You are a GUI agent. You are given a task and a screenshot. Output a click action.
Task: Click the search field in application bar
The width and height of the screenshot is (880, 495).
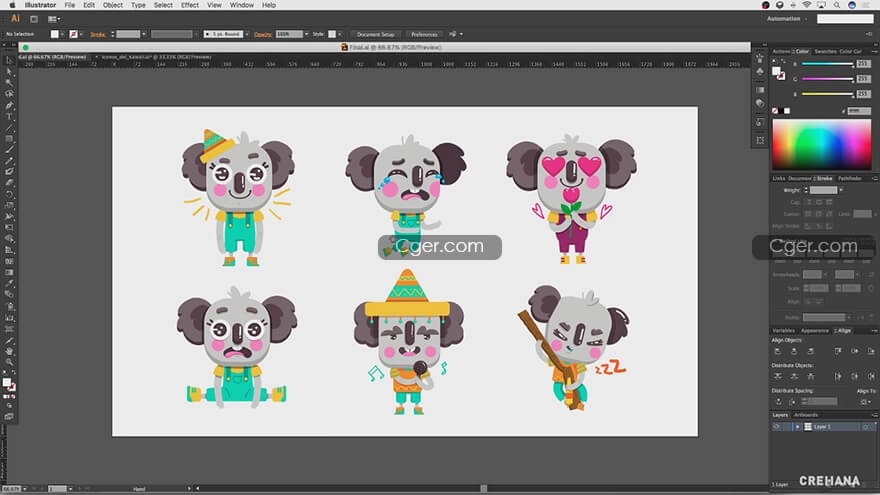pyautogui.click(x=845, y=19)
